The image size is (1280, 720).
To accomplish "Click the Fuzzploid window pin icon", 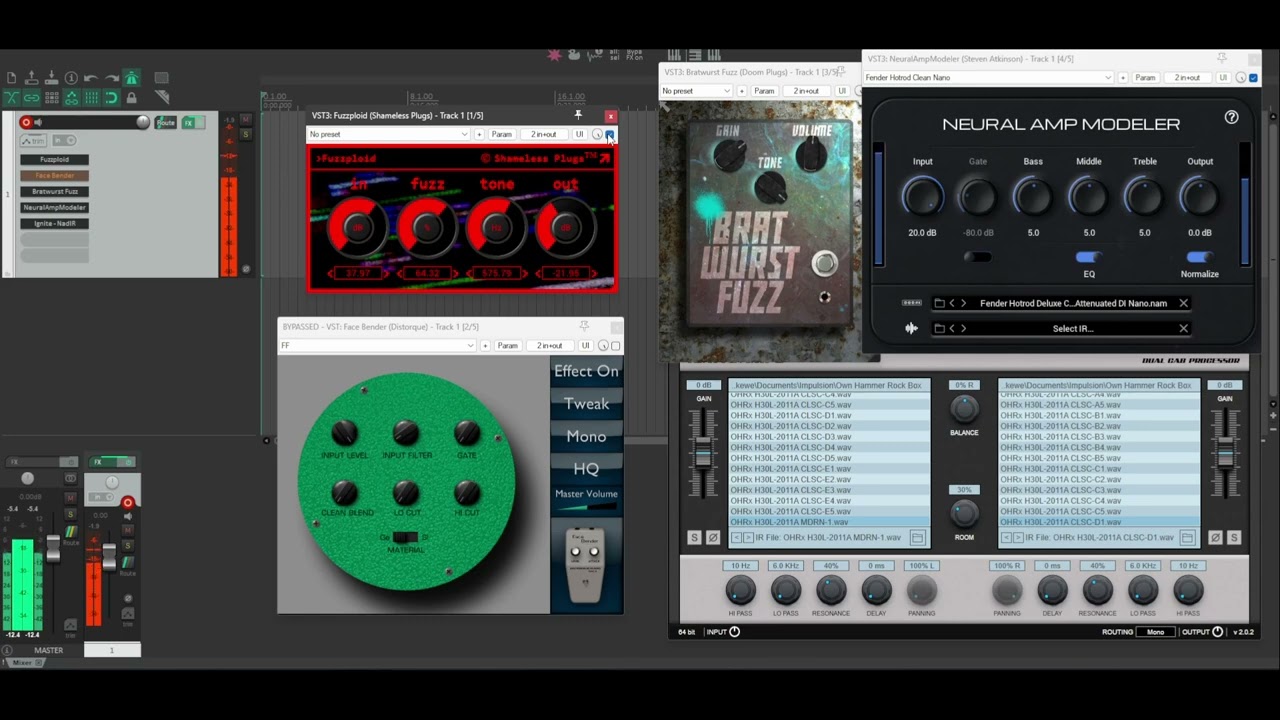I will tap(577, 115).
